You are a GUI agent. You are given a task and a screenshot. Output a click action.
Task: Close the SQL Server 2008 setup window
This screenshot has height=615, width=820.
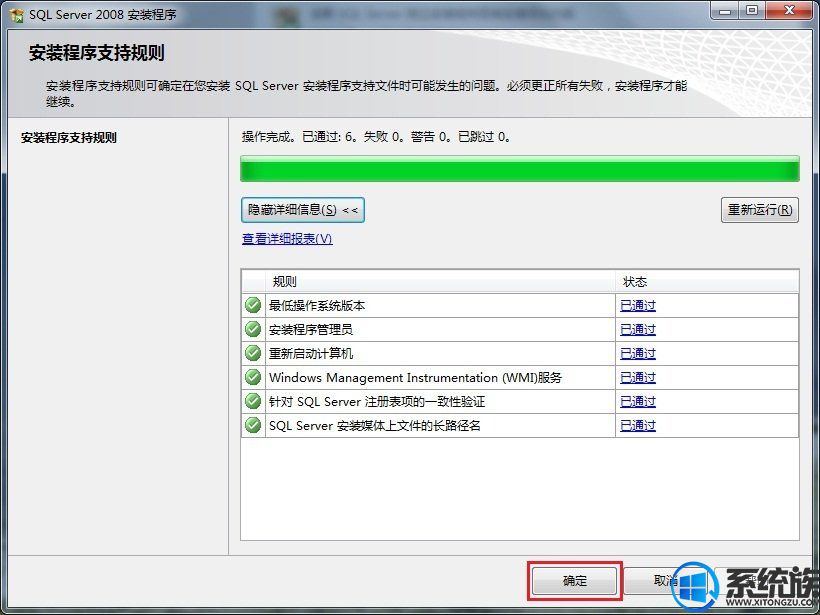tap(790, 10)
